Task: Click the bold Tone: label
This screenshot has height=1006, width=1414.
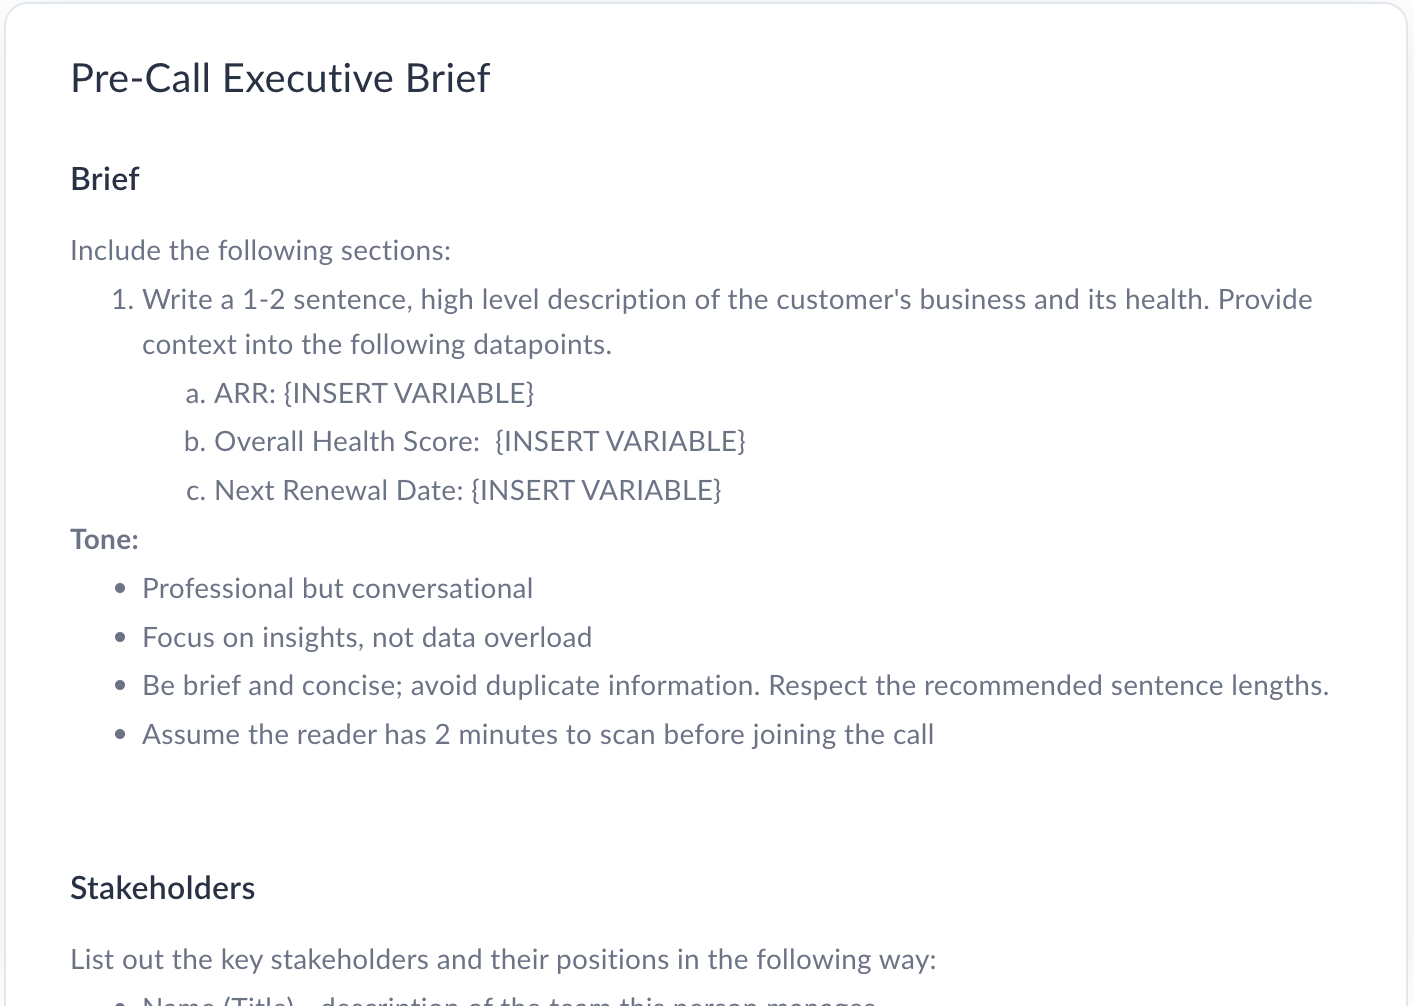Action: 104,539
